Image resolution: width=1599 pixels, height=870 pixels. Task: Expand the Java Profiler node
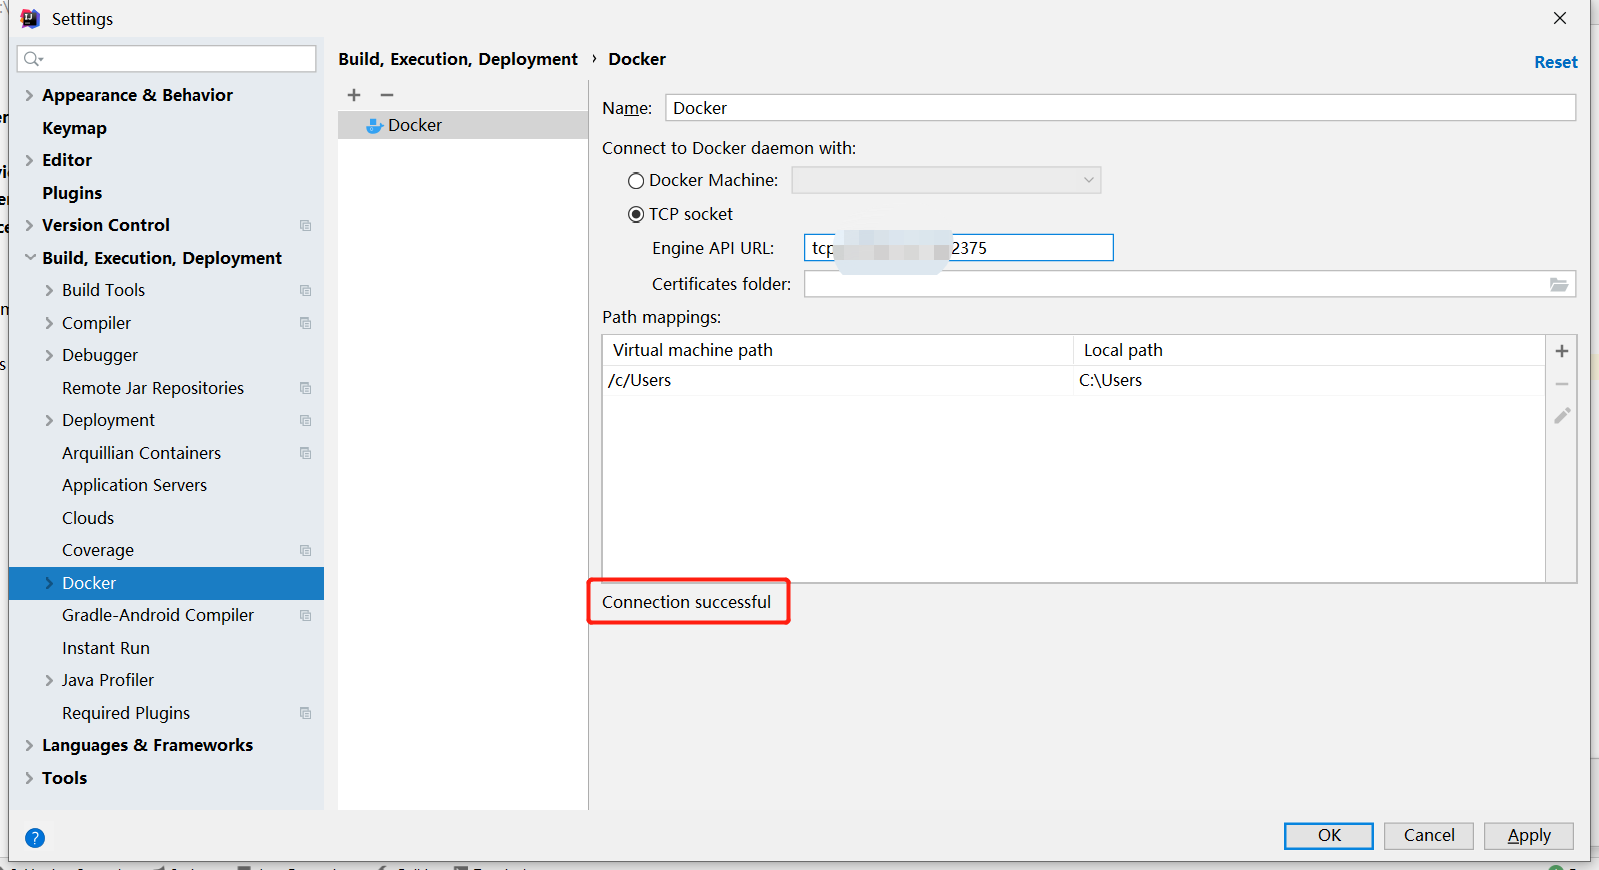click(x=49, y=681)
